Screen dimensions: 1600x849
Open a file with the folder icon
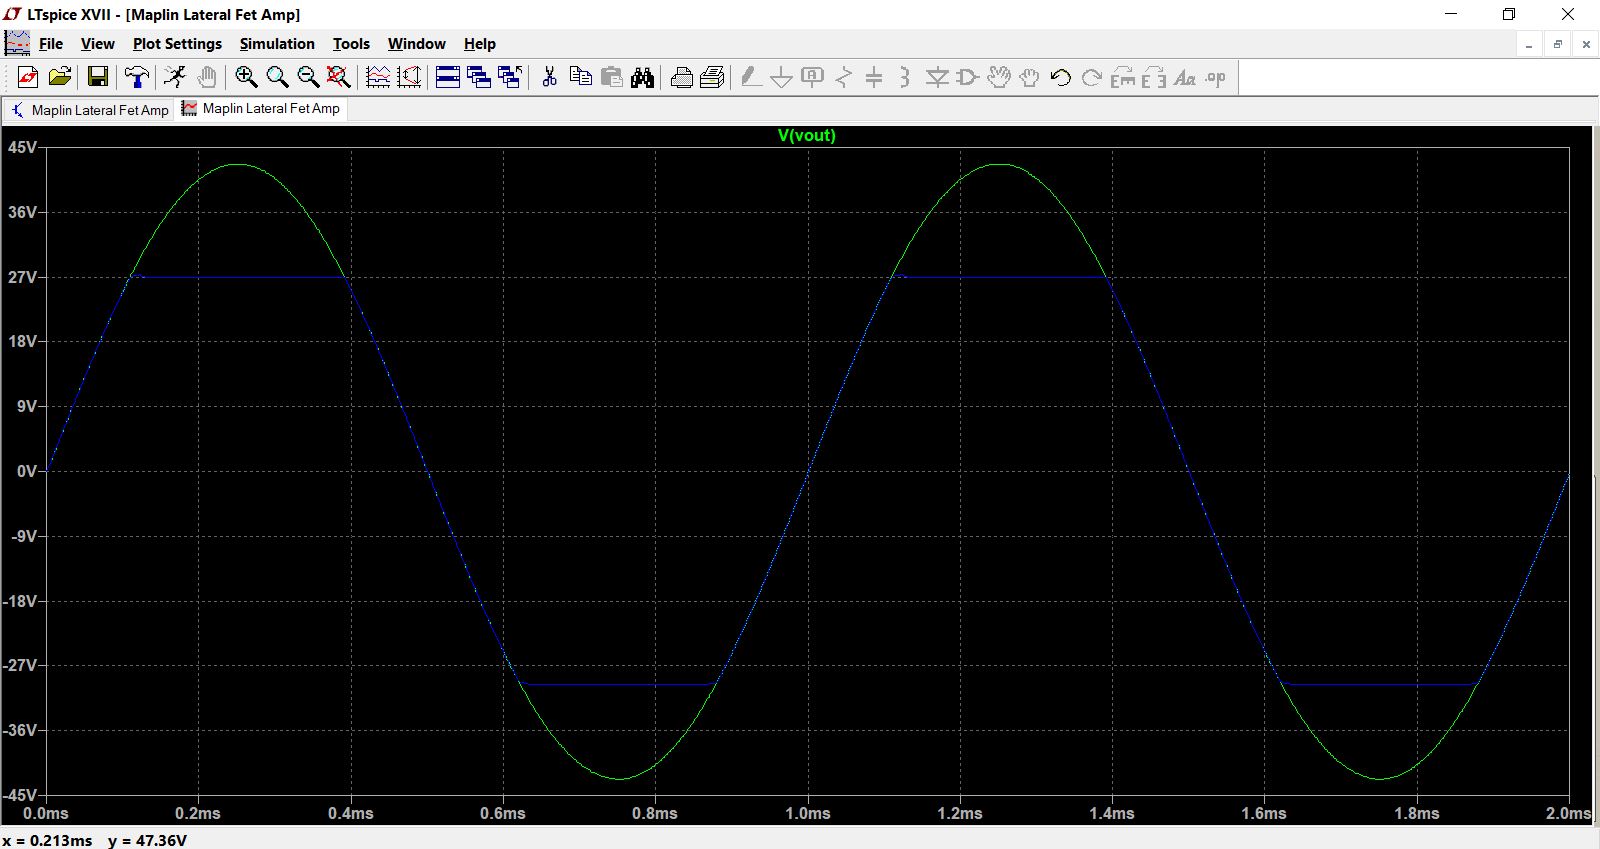coord(60,77)
